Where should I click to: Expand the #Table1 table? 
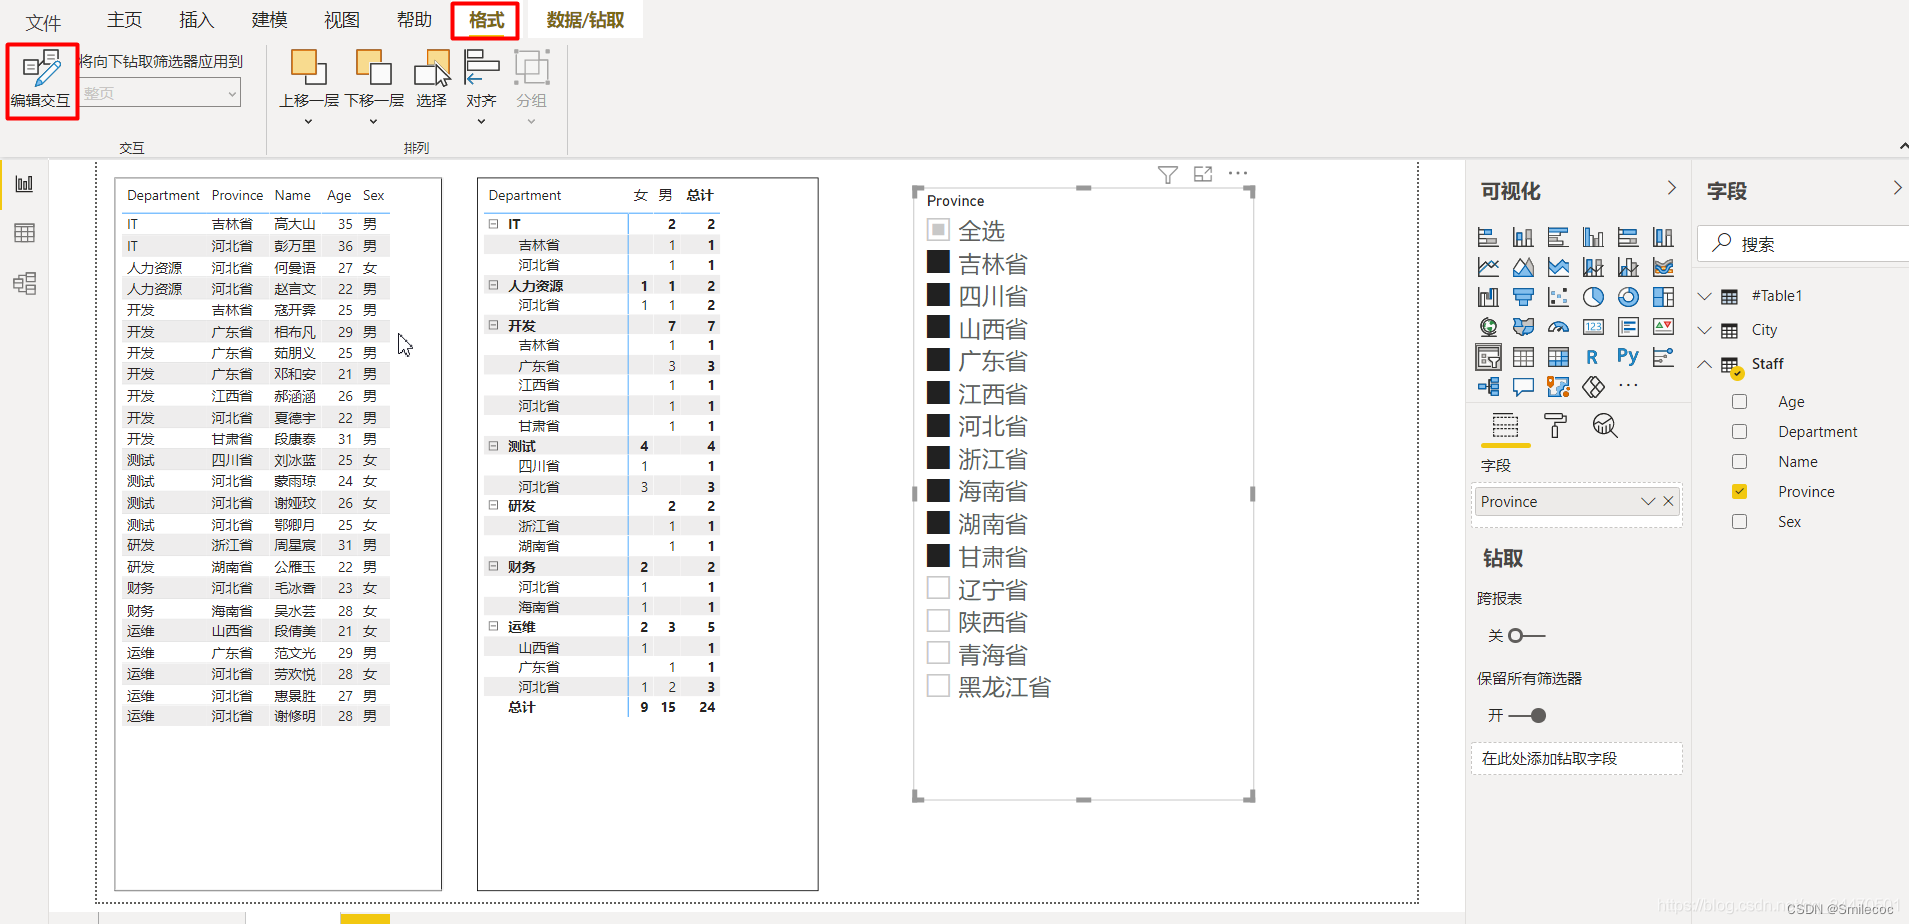[x=1705, y=296]
